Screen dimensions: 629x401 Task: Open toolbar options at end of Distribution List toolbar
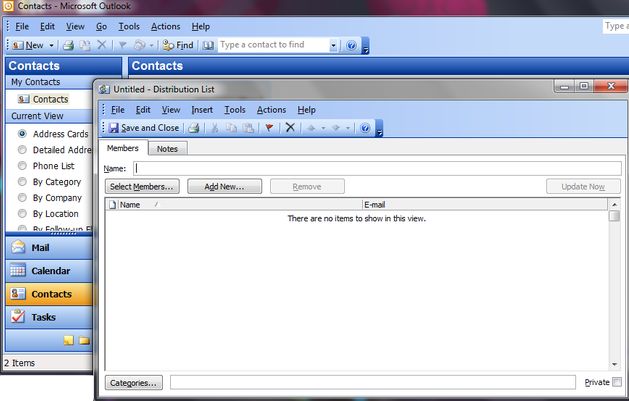coord(379,128)
